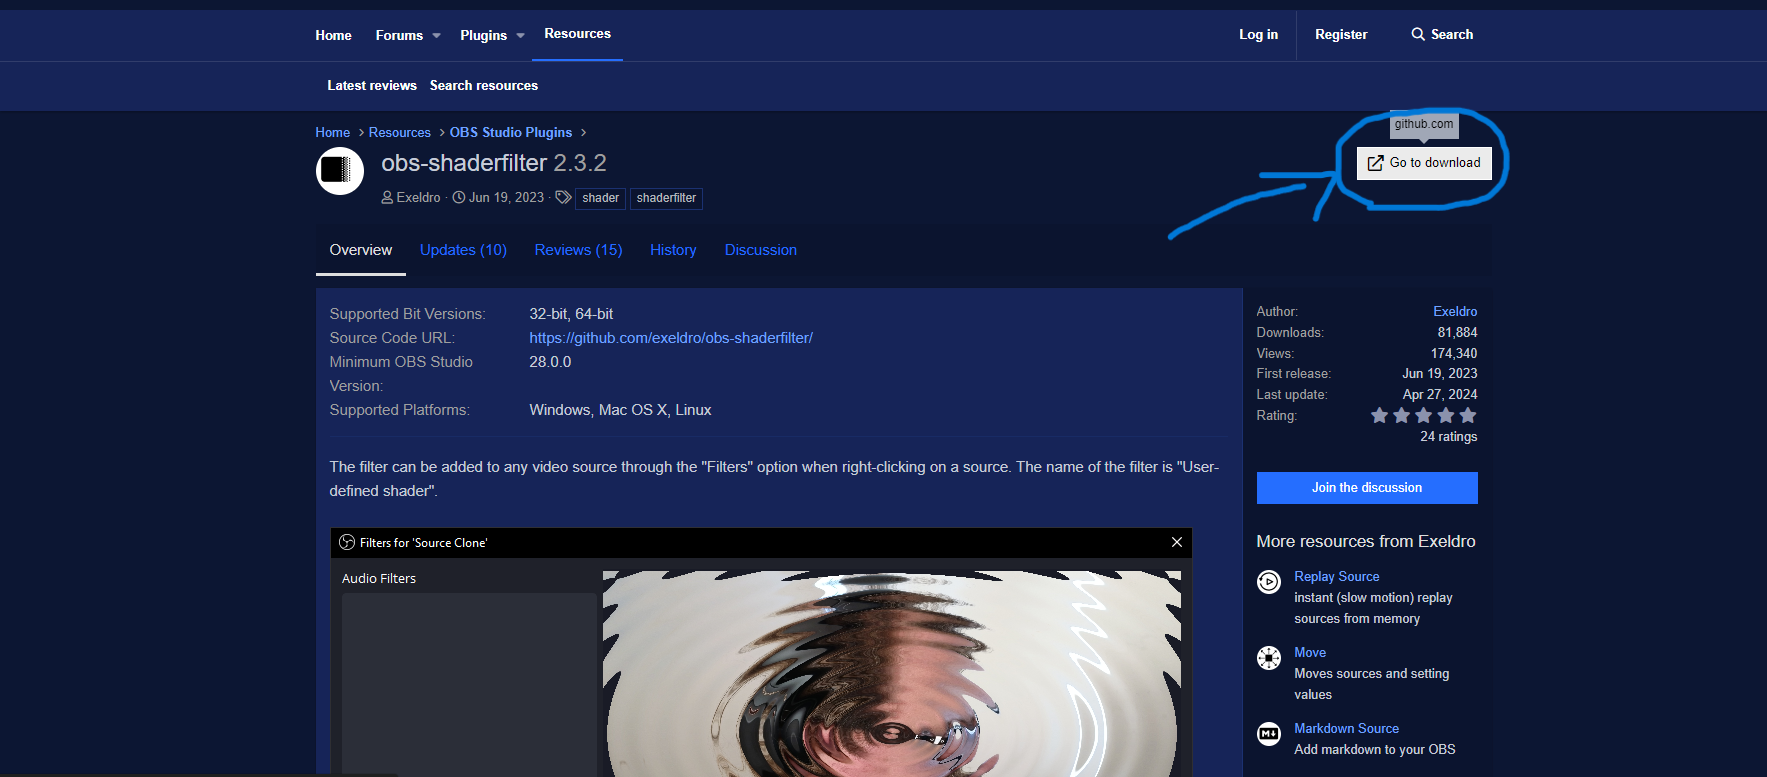Click the five-star rating display
The width and height of the screenshot is (1767, 777).
click(1424, 415)
